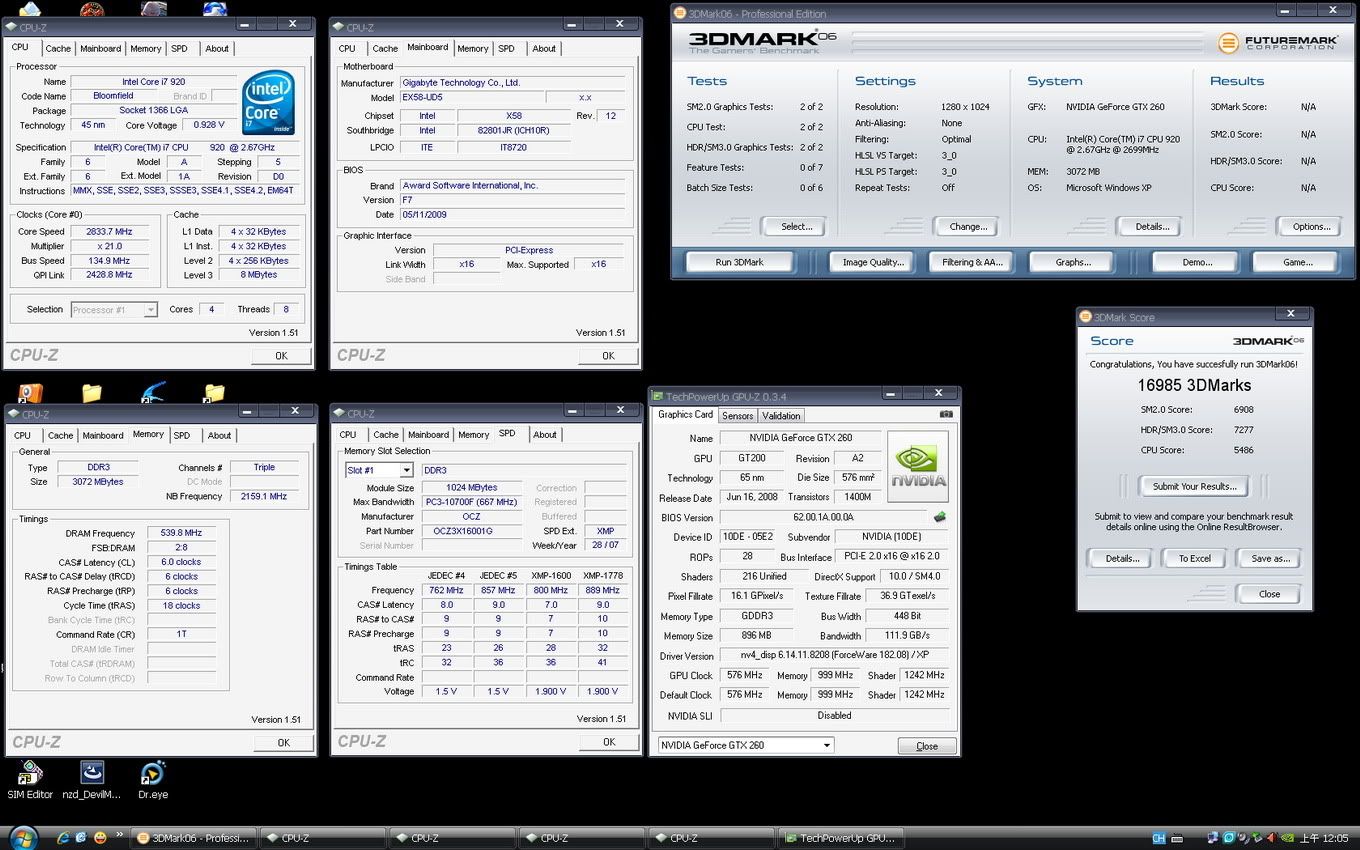Click the Submit Your Results... button
This screenshot has height=850, width=1360.
(x=1194, y=487)
